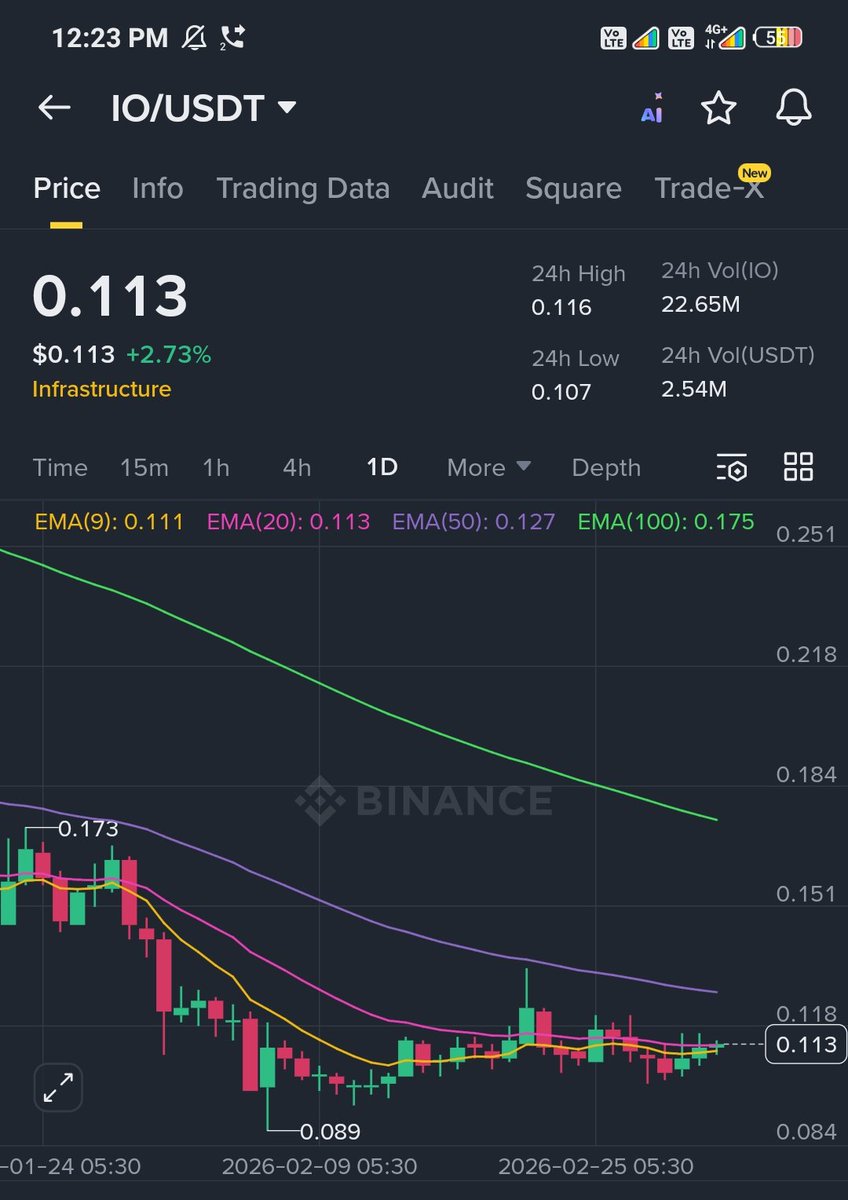Select the 4h chart interval
The image size is (848, 1200).
click(x=297, y=467)
